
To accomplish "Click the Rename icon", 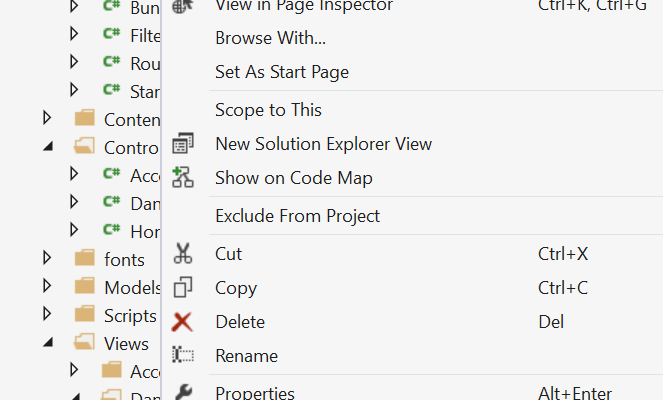I will click(183, 356).
